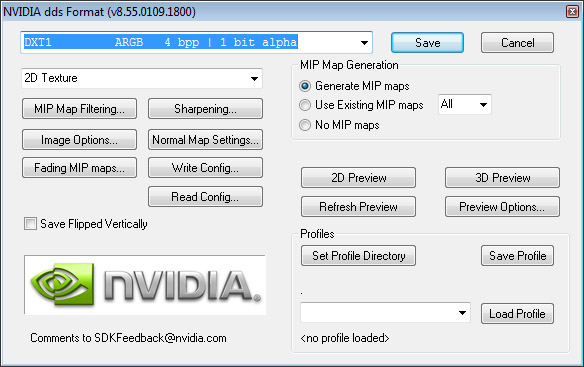Open Preview Options dialog
This screenshot has width=584, height=367.
(x=502, y=206)
